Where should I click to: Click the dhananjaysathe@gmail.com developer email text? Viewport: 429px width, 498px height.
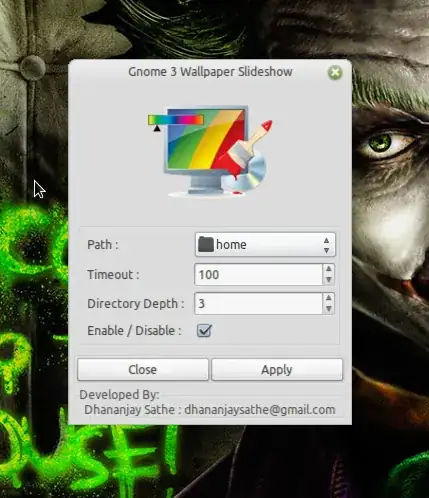point(260,410)
